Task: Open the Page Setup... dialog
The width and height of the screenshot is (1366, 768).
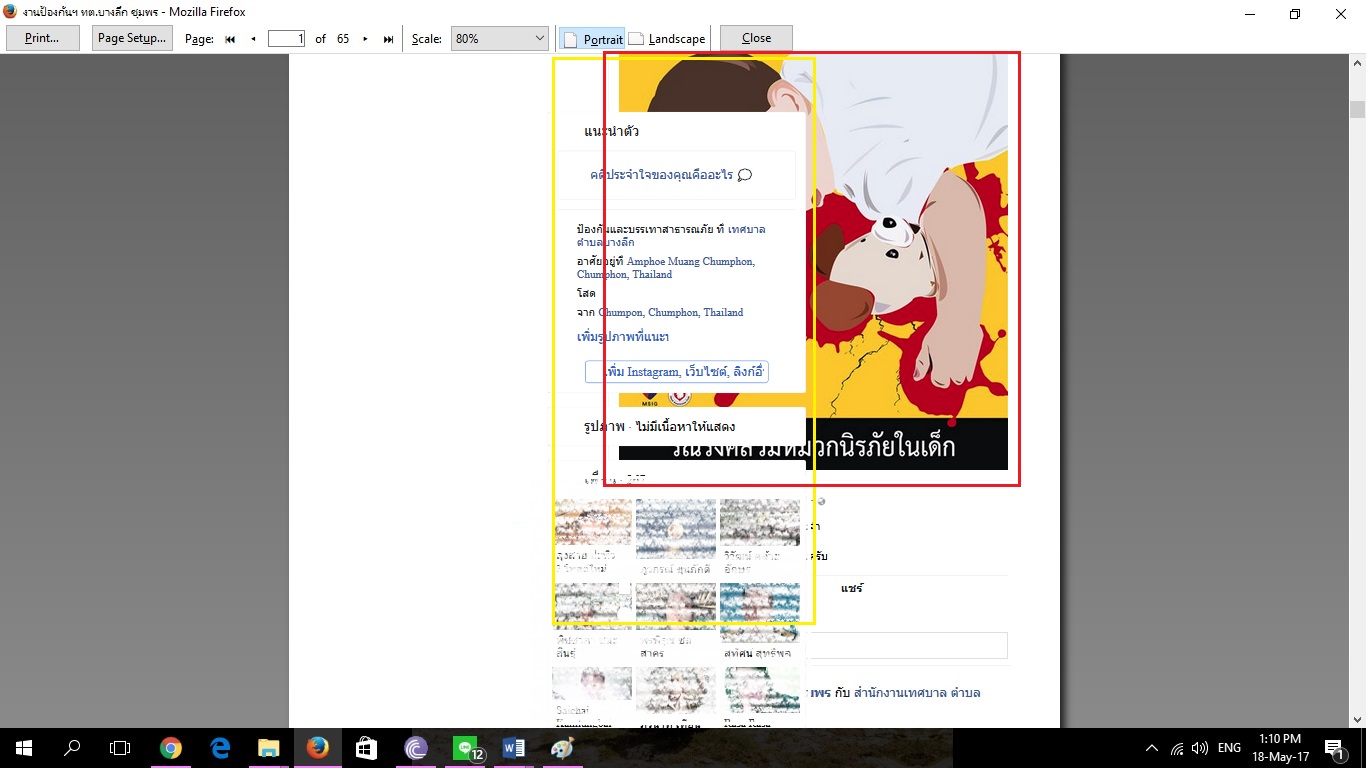Action: point(132,39)
